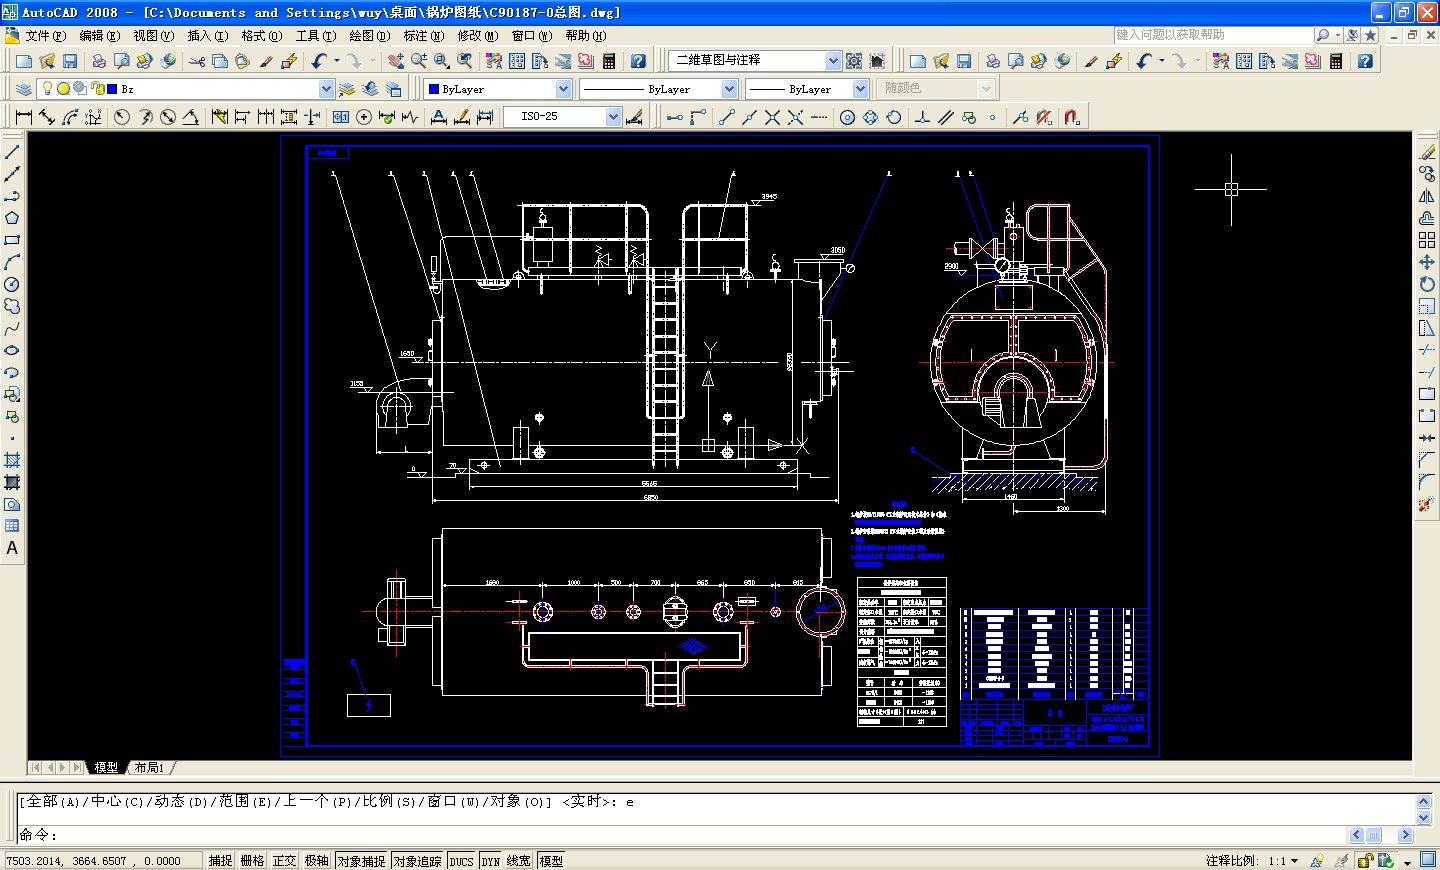Open the 格式 menu
The height and width of the screenshot is (870, 1440).
tap(261, 35)
